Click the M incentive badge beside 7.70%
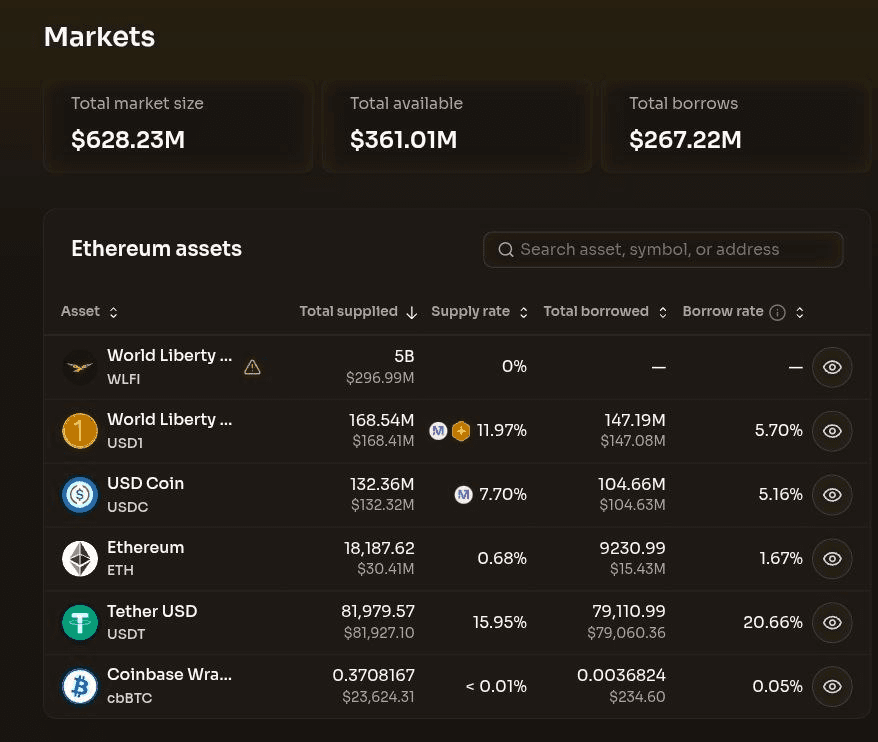The image size is (878, 742). pyautogui.click(x=463, y=494)
